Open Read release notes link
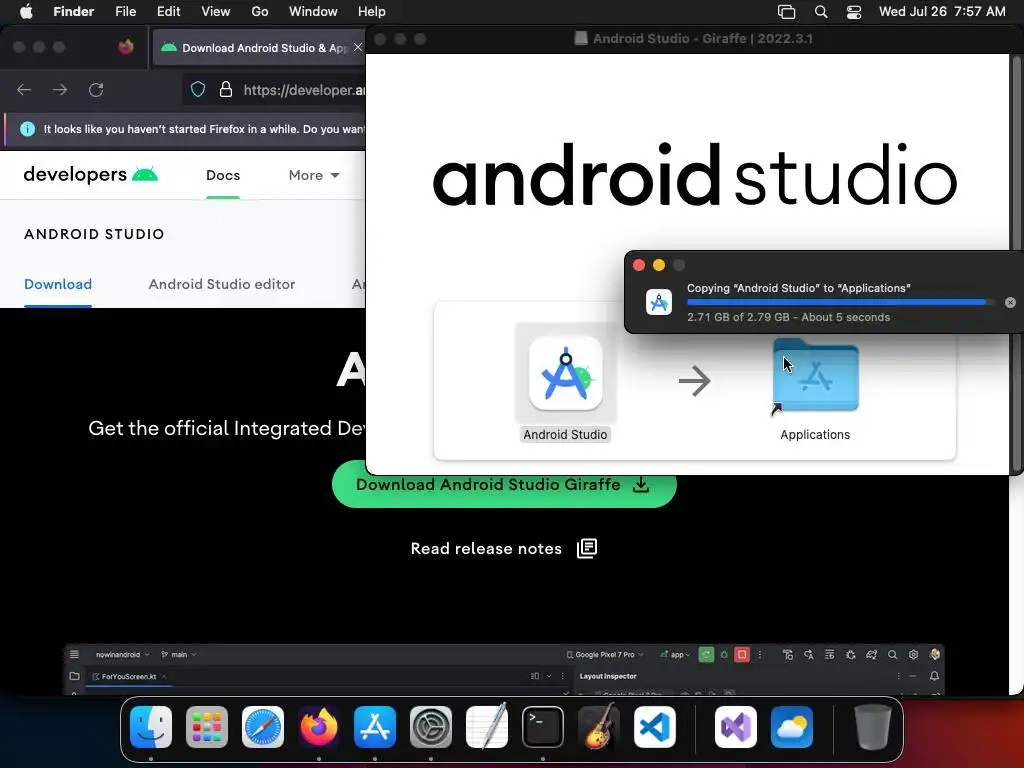Viewport: 1024px width, 768px height. 486,549
